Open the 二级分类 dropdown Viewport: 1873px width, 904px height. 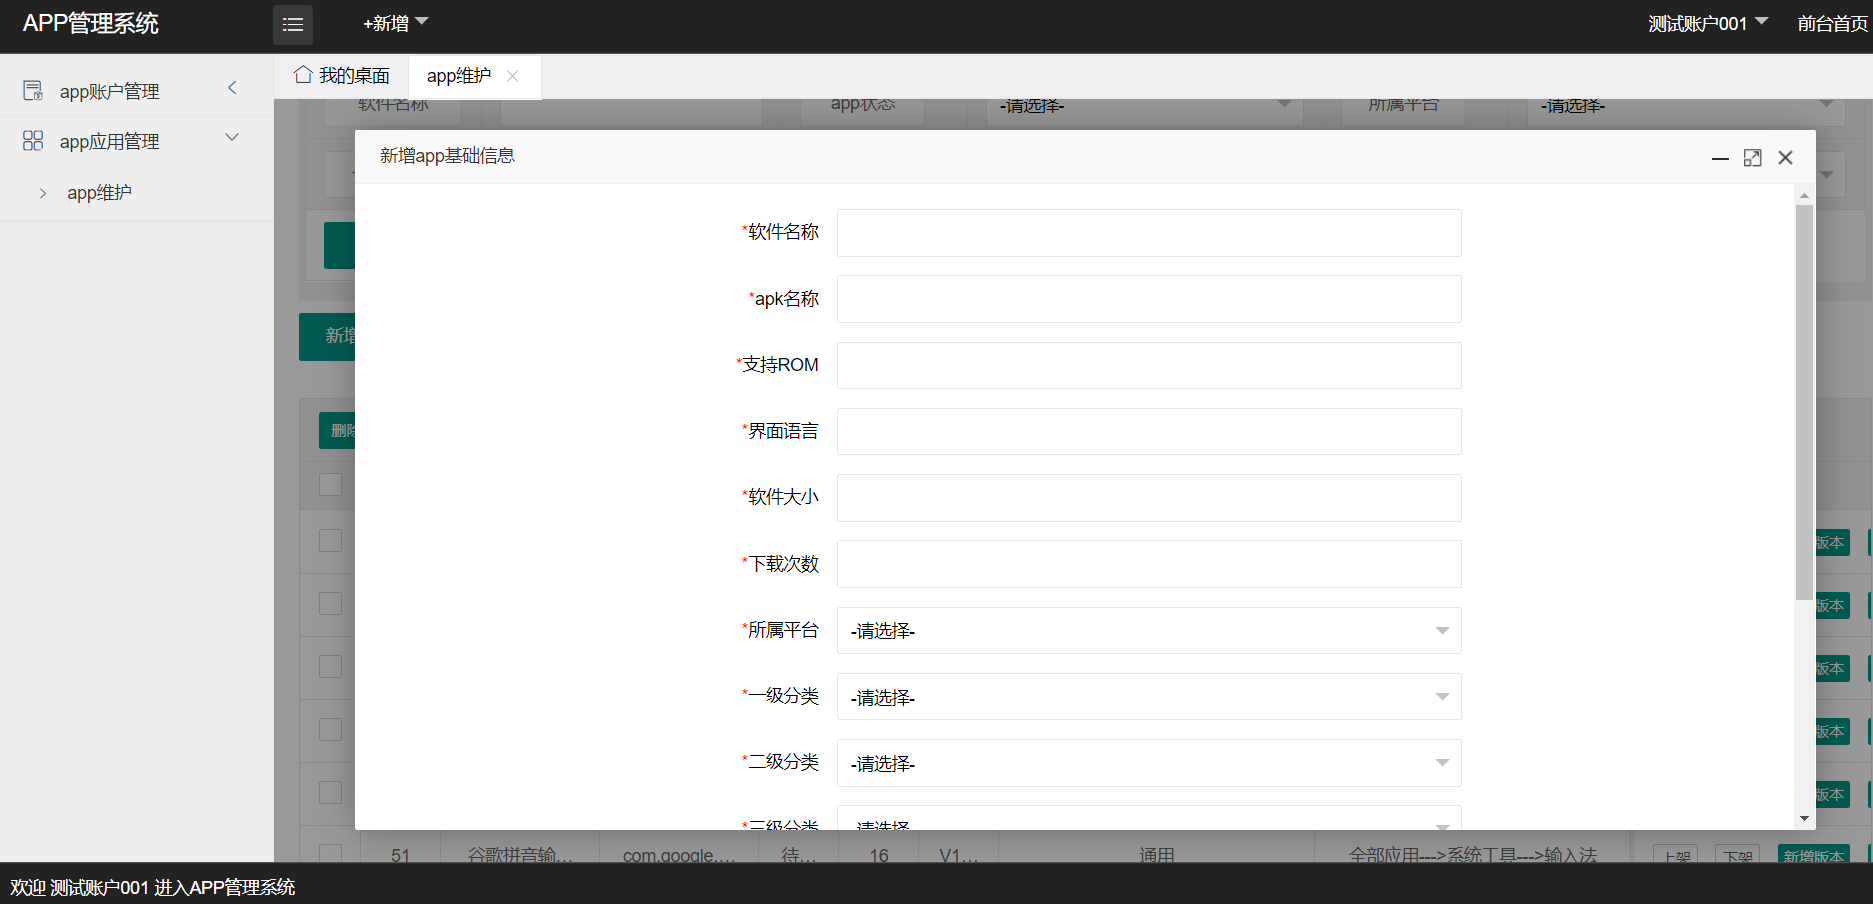(x=1149, y=763)
